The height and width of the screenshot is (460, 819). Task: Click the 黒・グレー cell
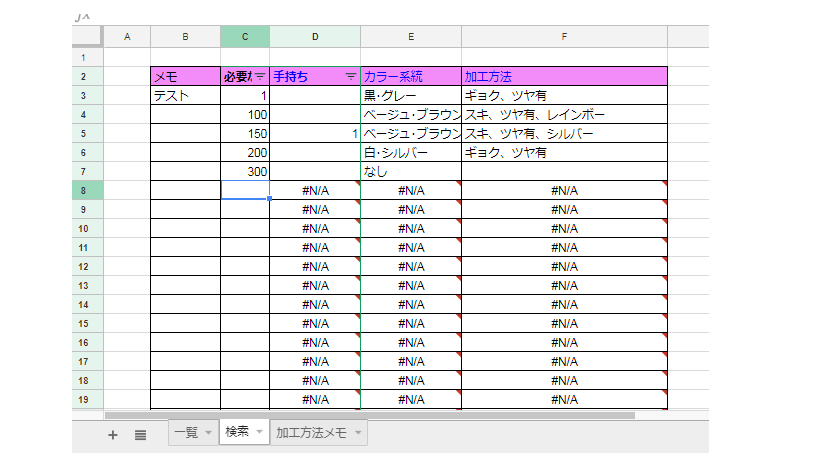411,96
